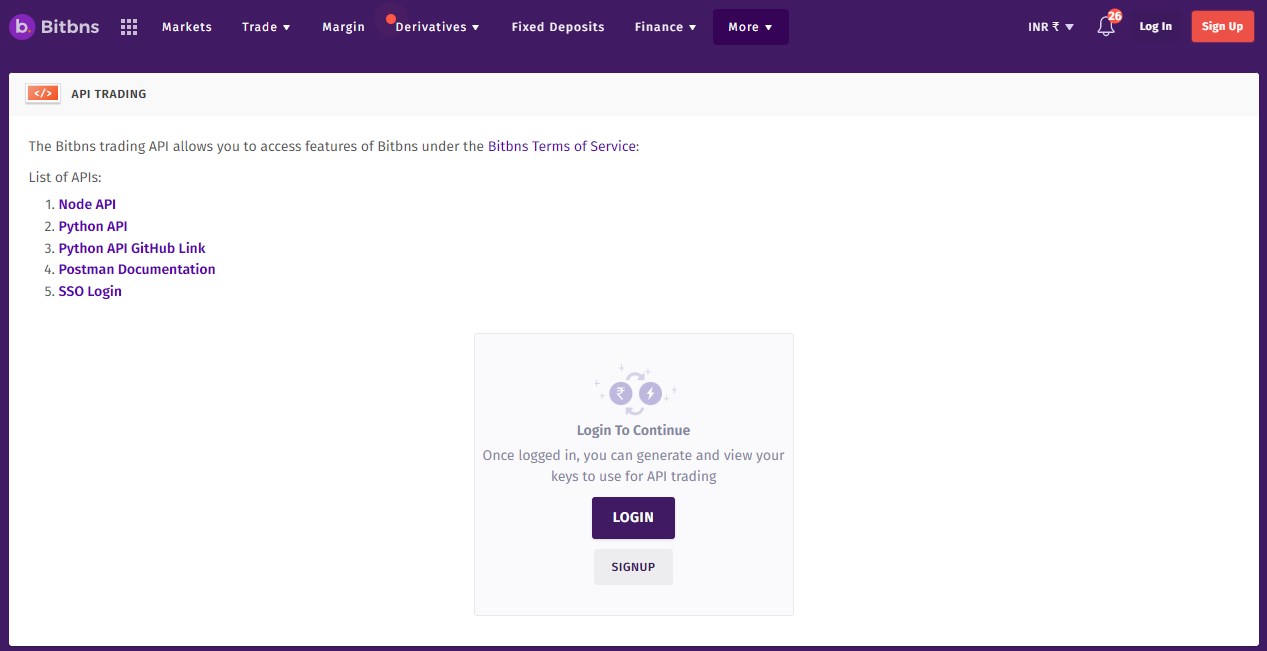Open Fixed Deposits page

click(558, 27)
